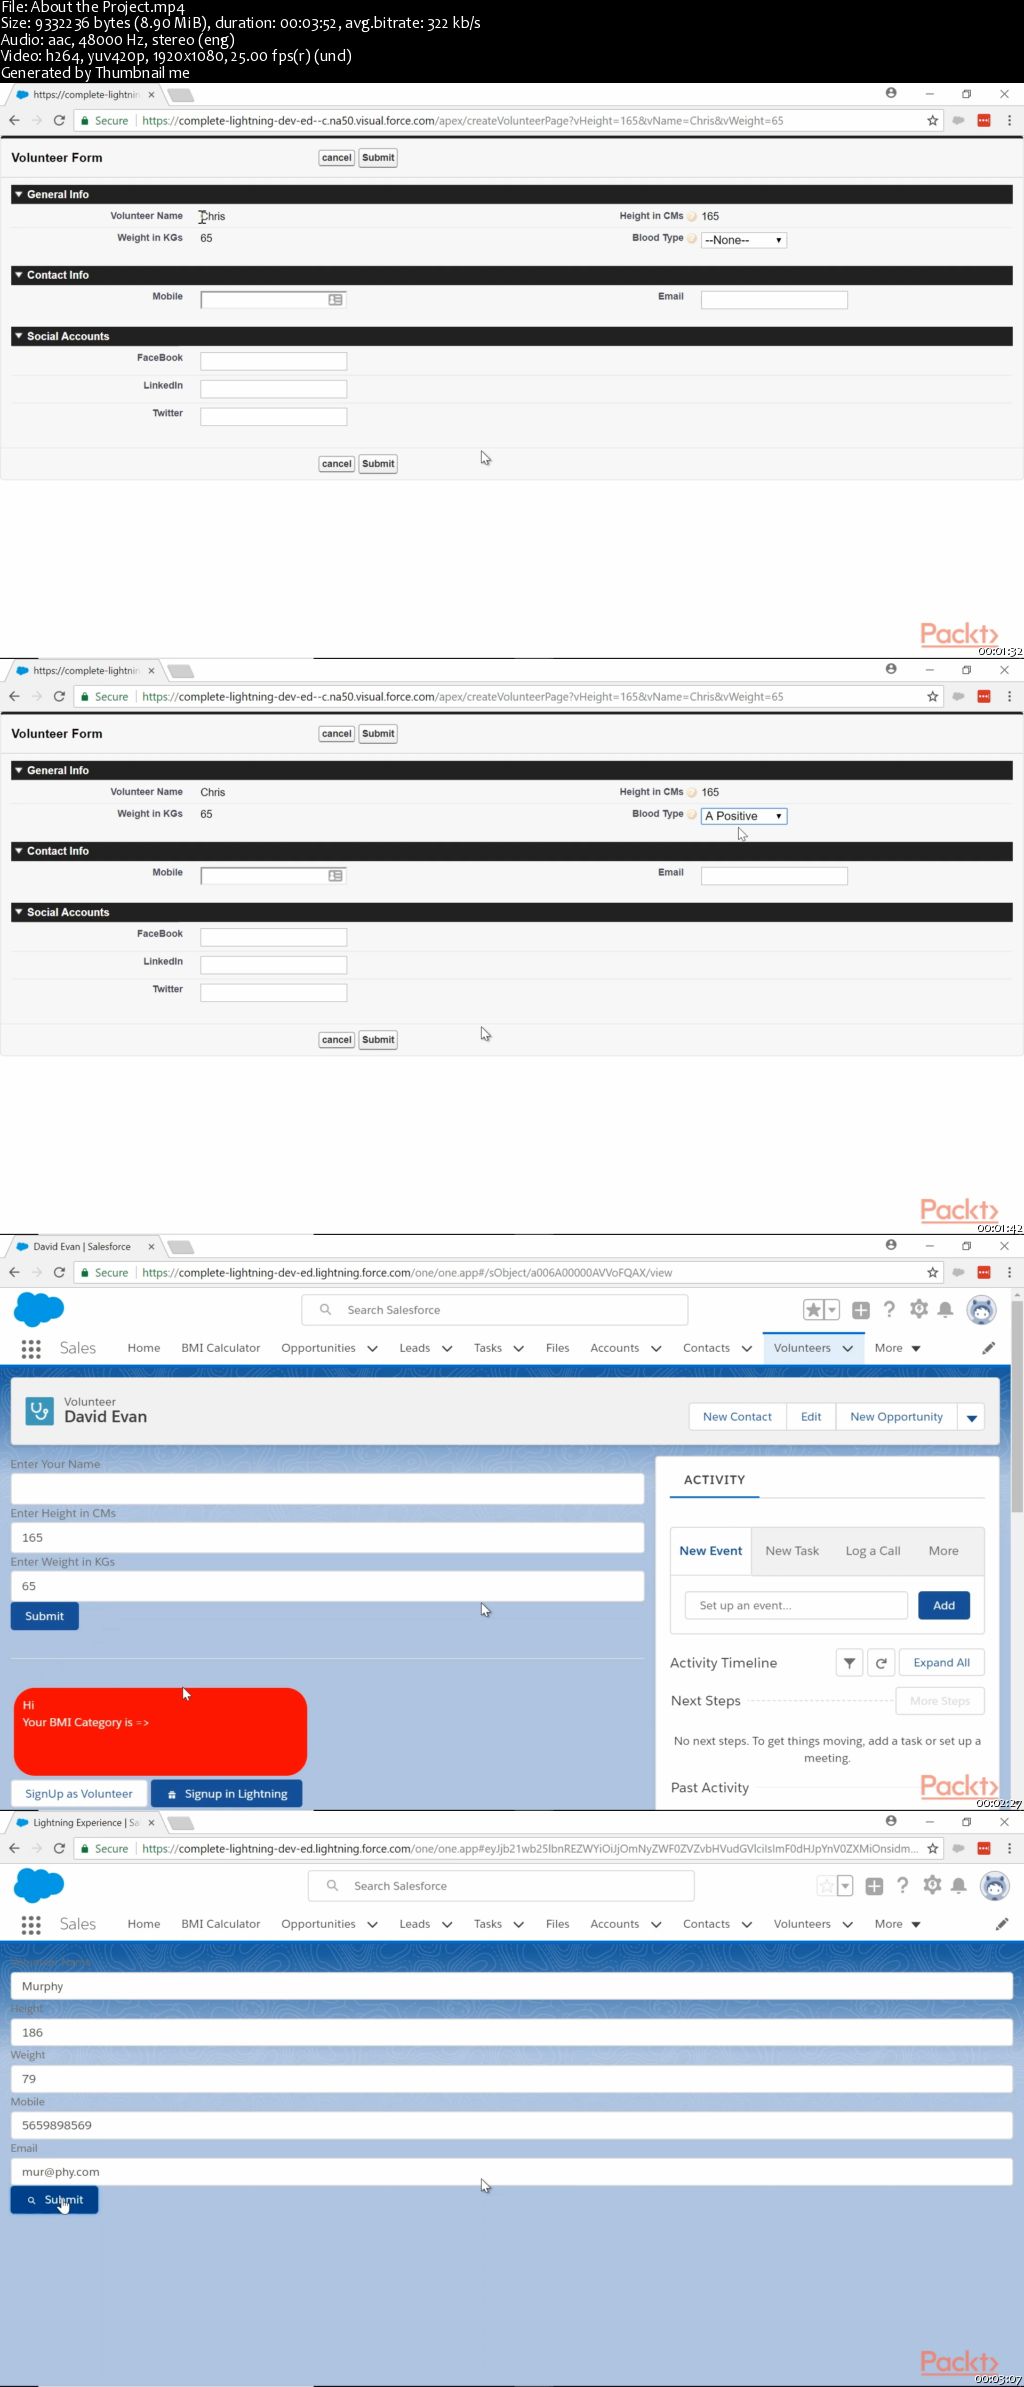
Task: Click the Murphy name input field
Action: [x=511, y=1986]
